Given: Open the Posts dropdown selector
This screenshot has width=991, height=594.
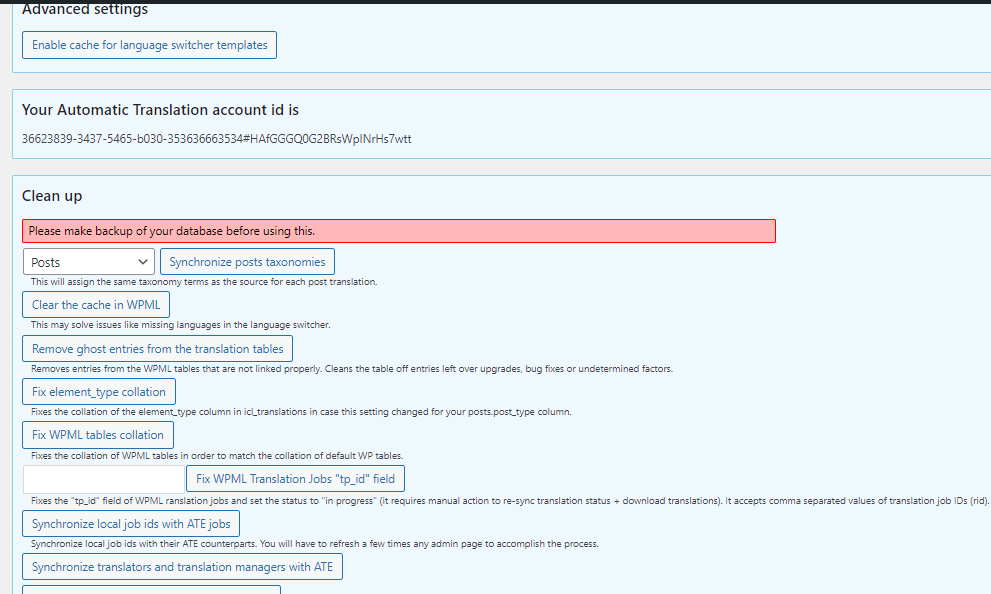Looking at the screenshot, I should pyautogui.click(x=88, y=262).
